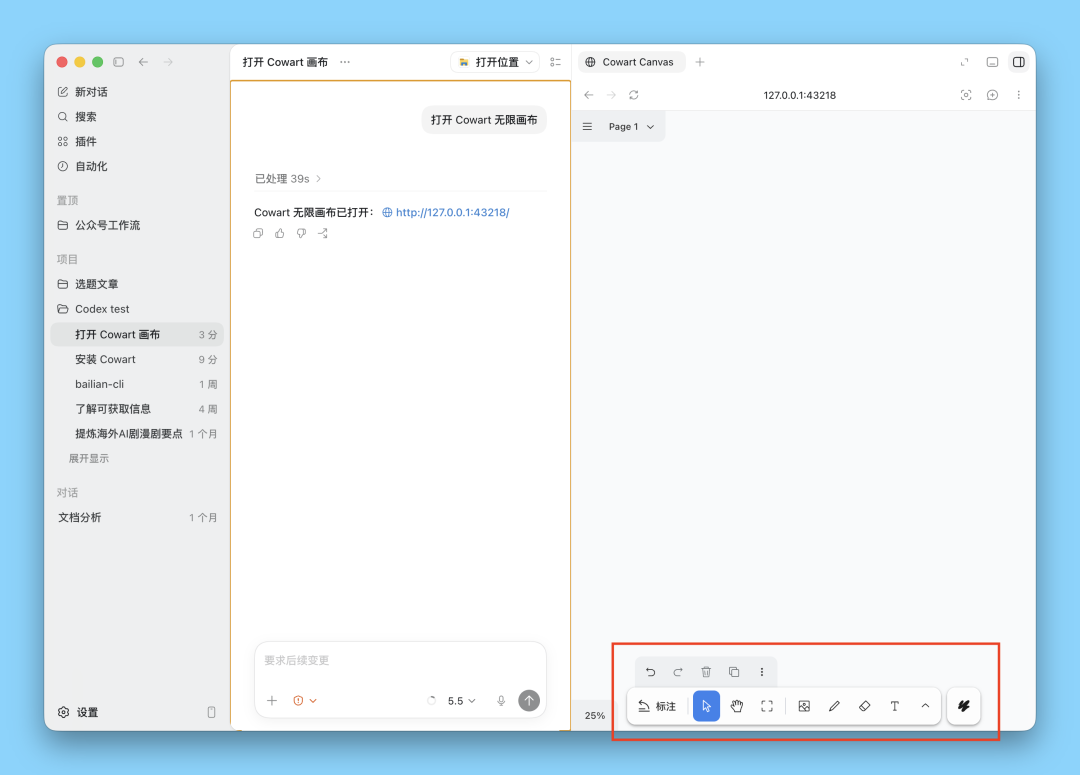Expand the 已处理 39s details
Screen dimensions: 1080x775
tap(288, 178)
